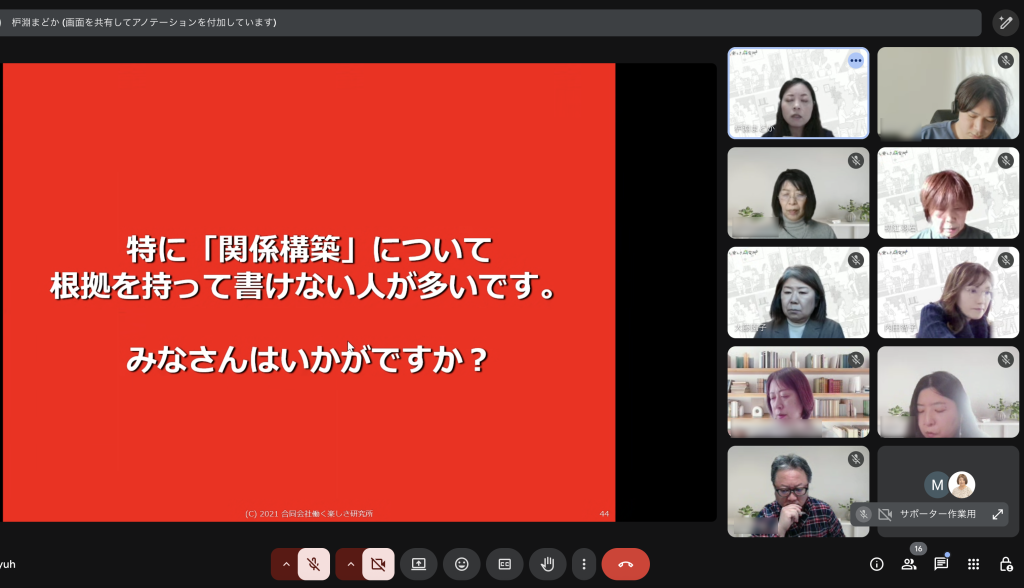Toggle closed captions on
Image resolution: width=1024 pixels, height=588 pixels.
coord(504,564)
